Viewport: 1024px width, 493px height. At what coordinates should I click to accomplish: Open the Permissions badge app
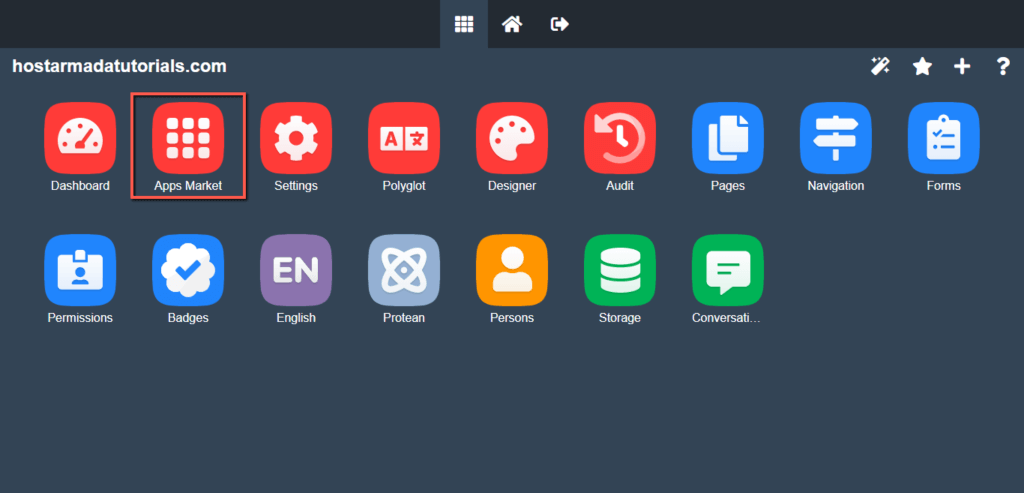[x=80, y=270]
